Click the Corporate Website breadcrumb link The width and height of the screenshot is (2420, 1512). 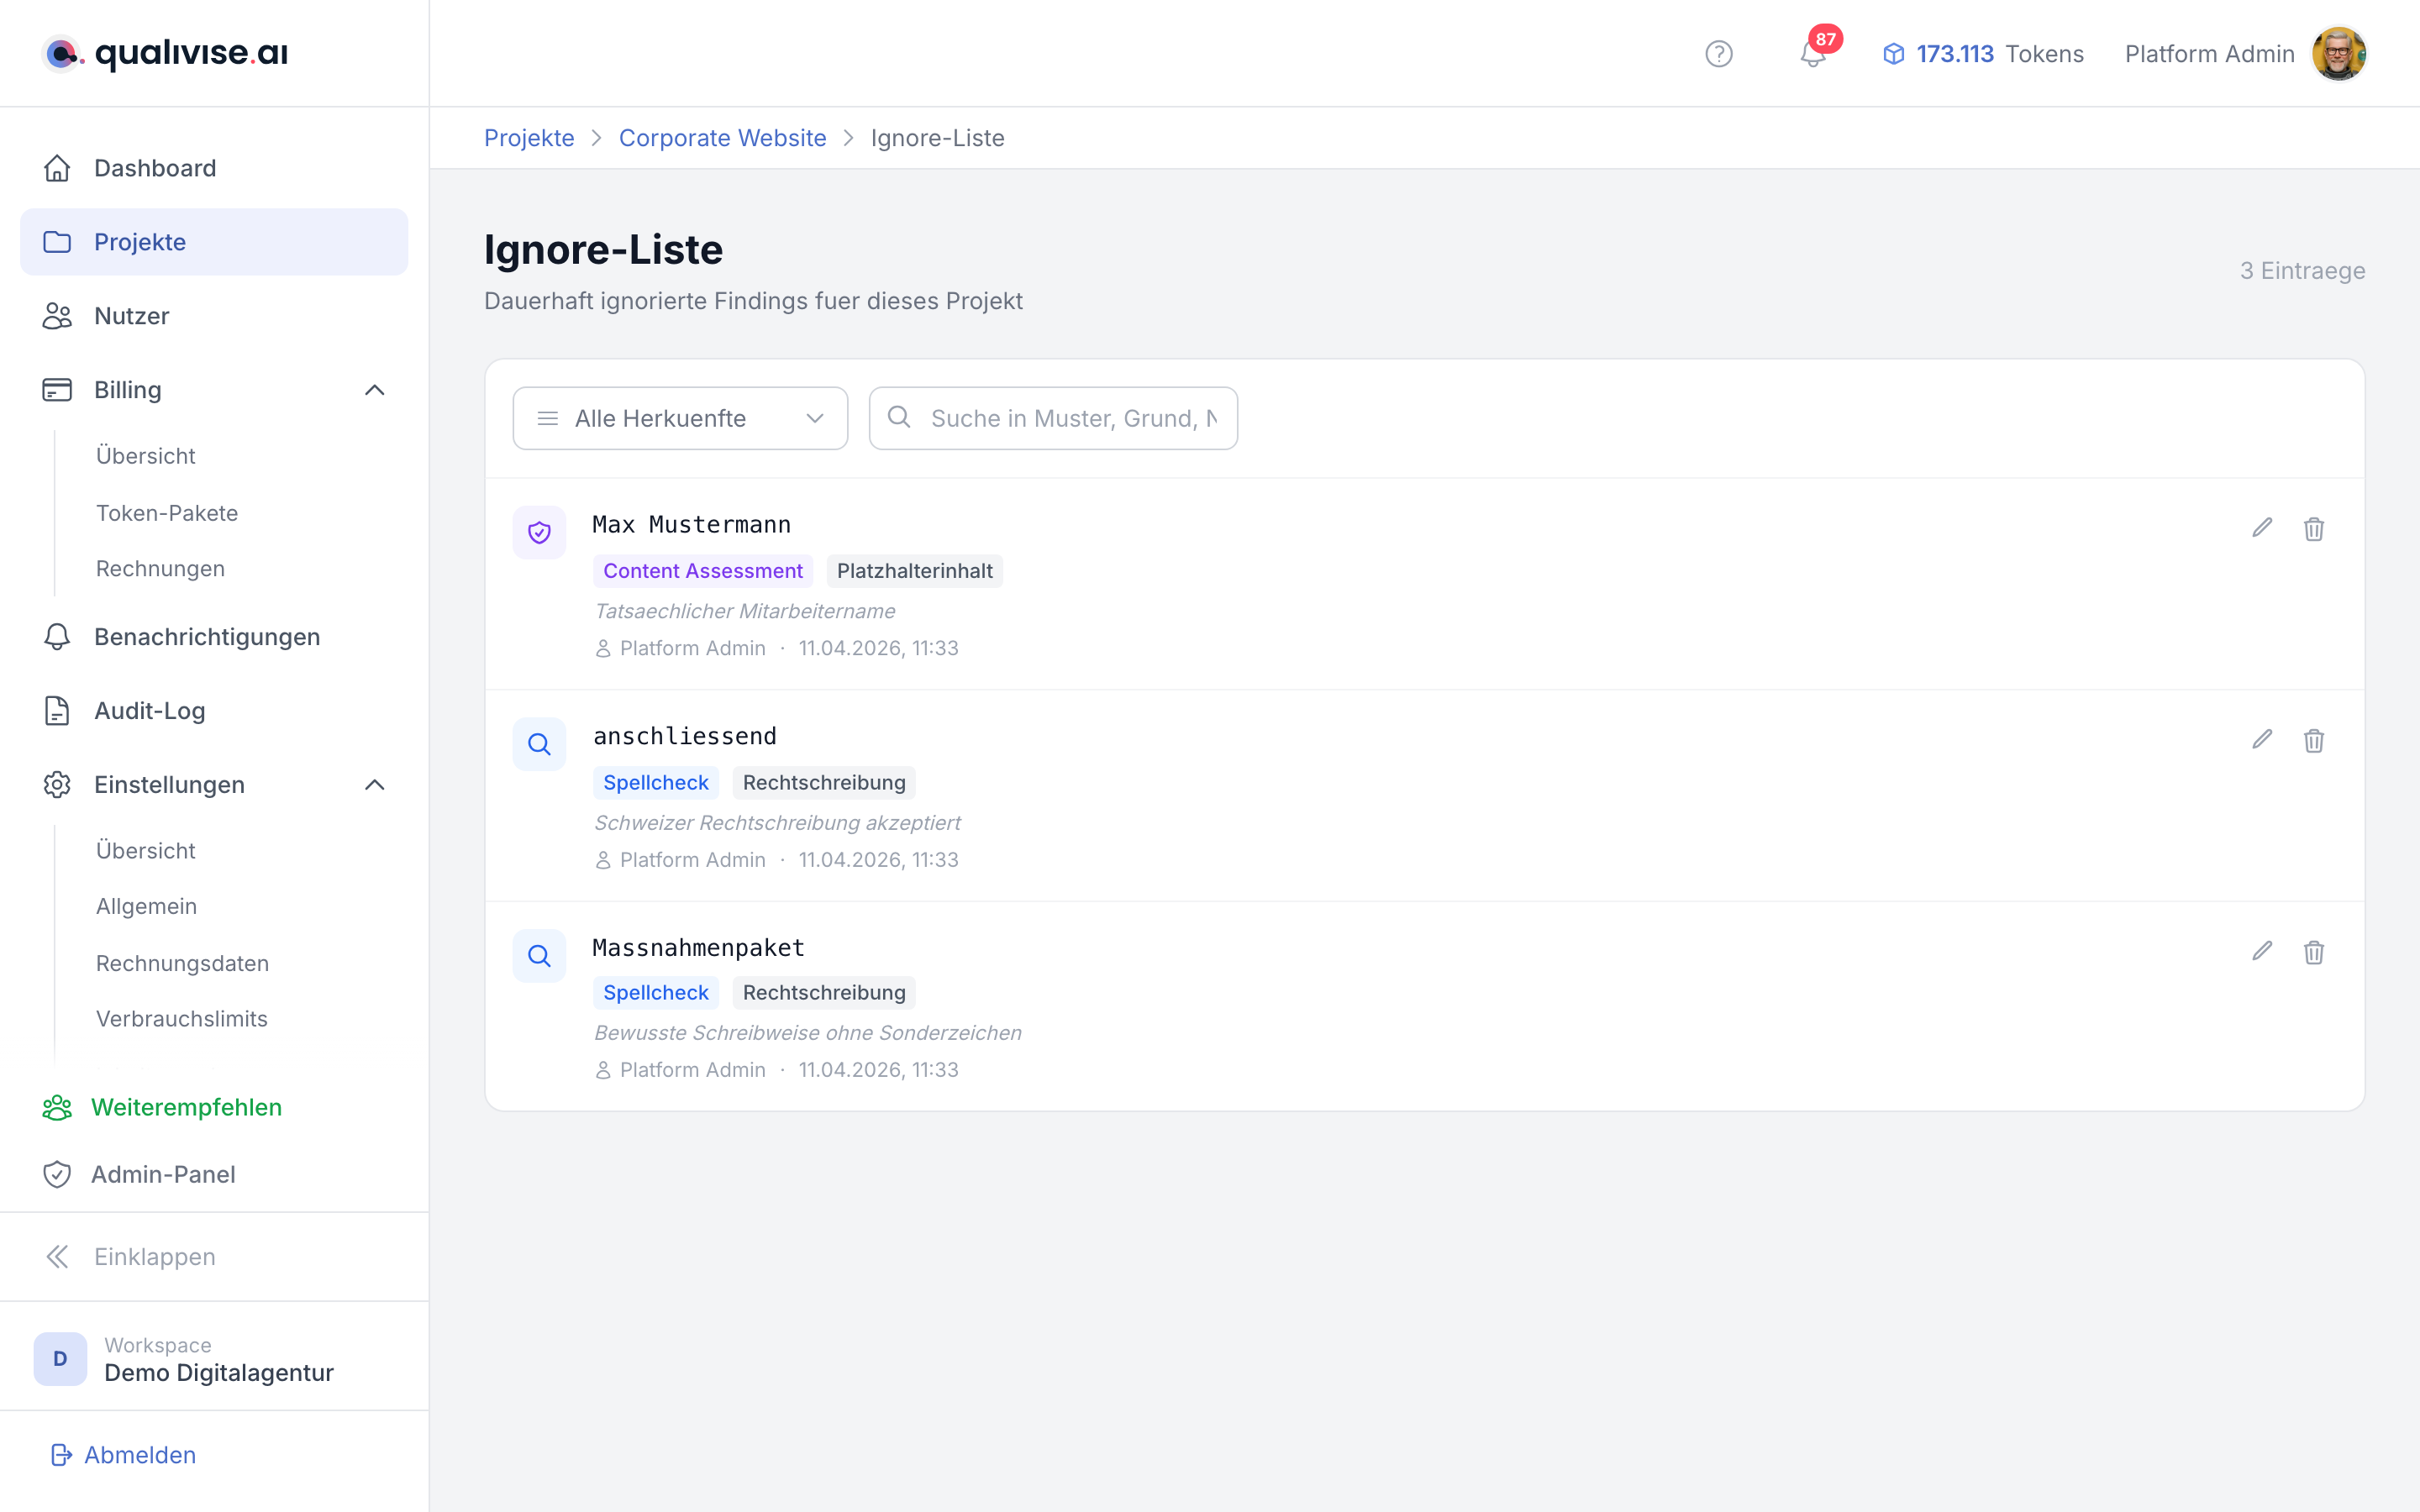coord(722,138)
